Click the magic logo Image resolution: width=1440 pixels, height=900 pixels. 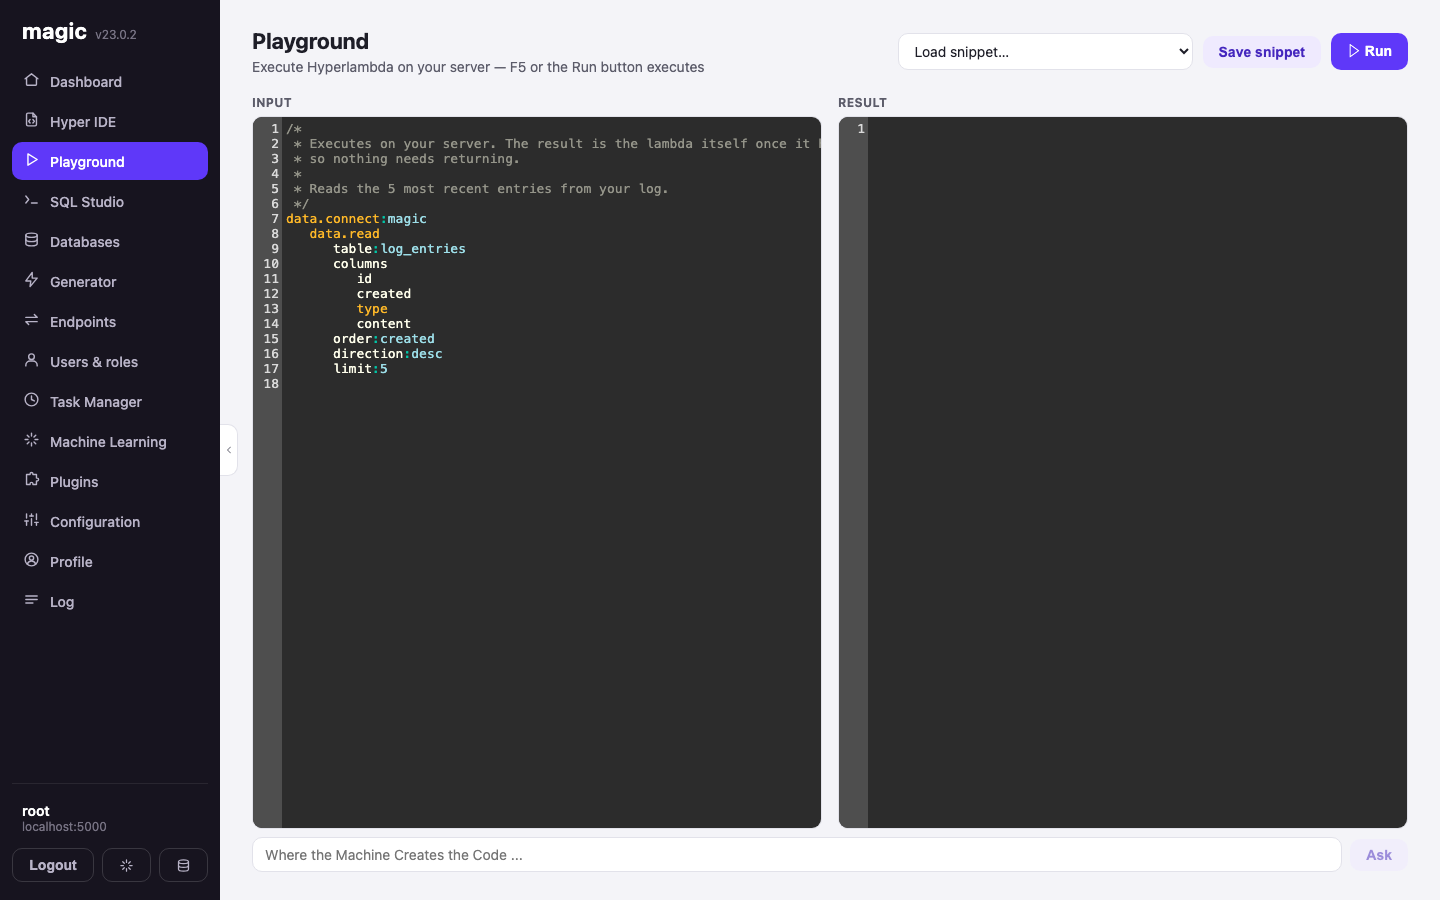[x=55, y=31]
